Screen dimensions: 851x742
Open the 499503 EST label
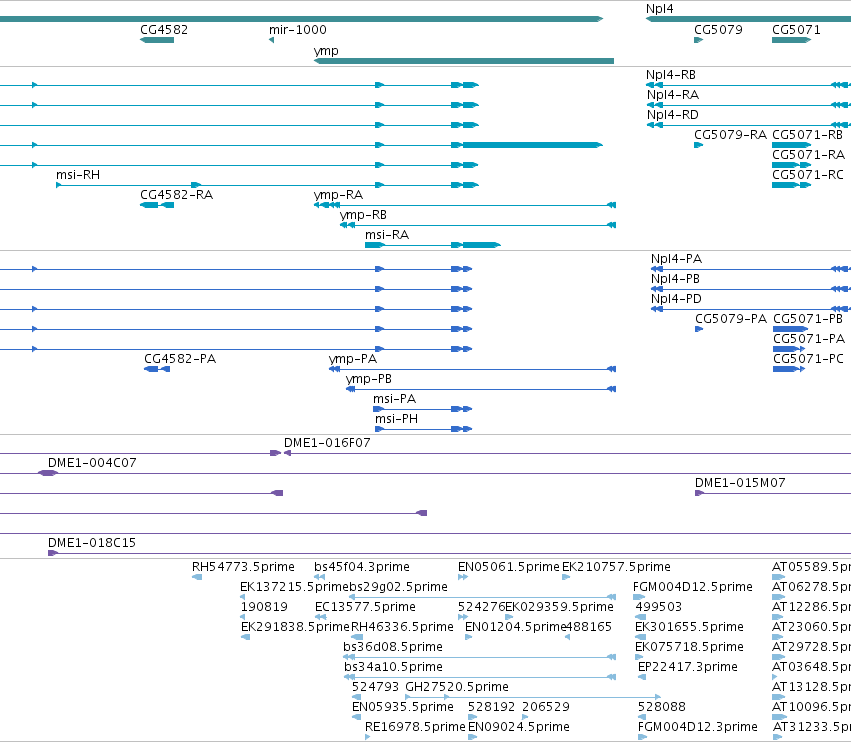pyautogui.click(x=658, y=607)
